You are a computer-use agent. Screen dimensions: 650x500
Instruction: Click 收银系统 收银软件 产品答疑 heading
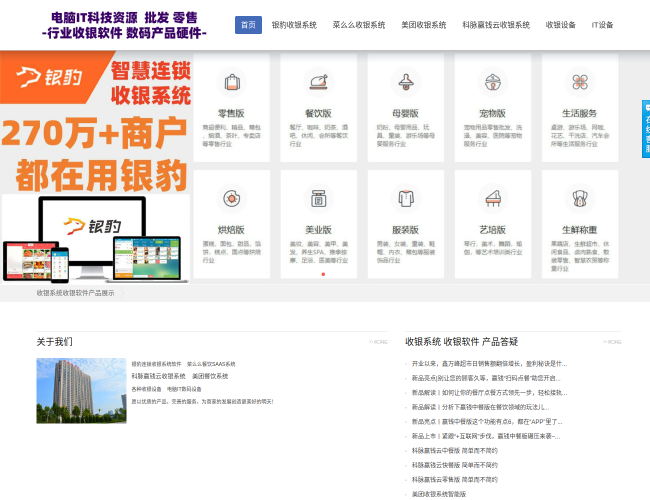pos(461,342)
